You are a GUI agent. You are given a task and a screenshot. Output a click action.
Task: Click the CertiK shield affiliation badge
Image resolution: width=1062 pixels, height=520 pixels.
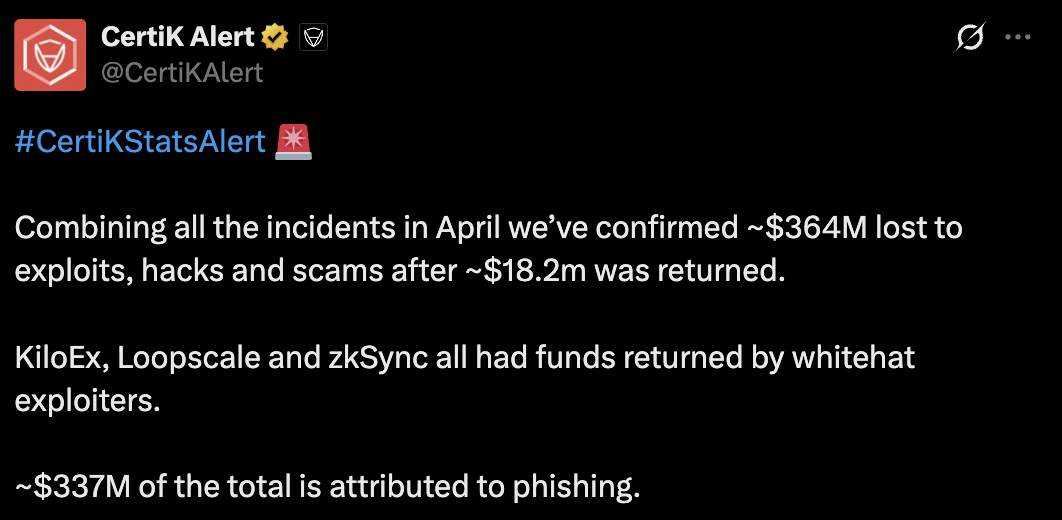(313, 38)
